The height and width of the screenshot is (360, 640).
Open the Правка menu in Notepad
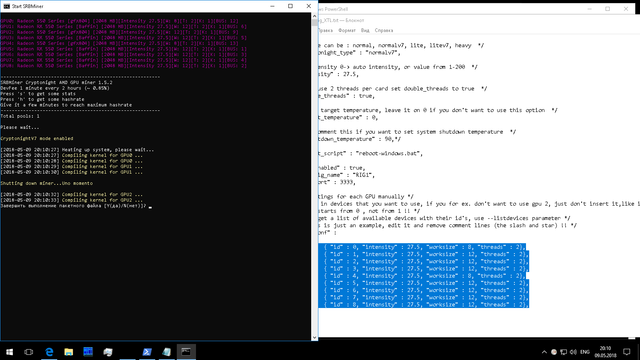coord(326,30)
